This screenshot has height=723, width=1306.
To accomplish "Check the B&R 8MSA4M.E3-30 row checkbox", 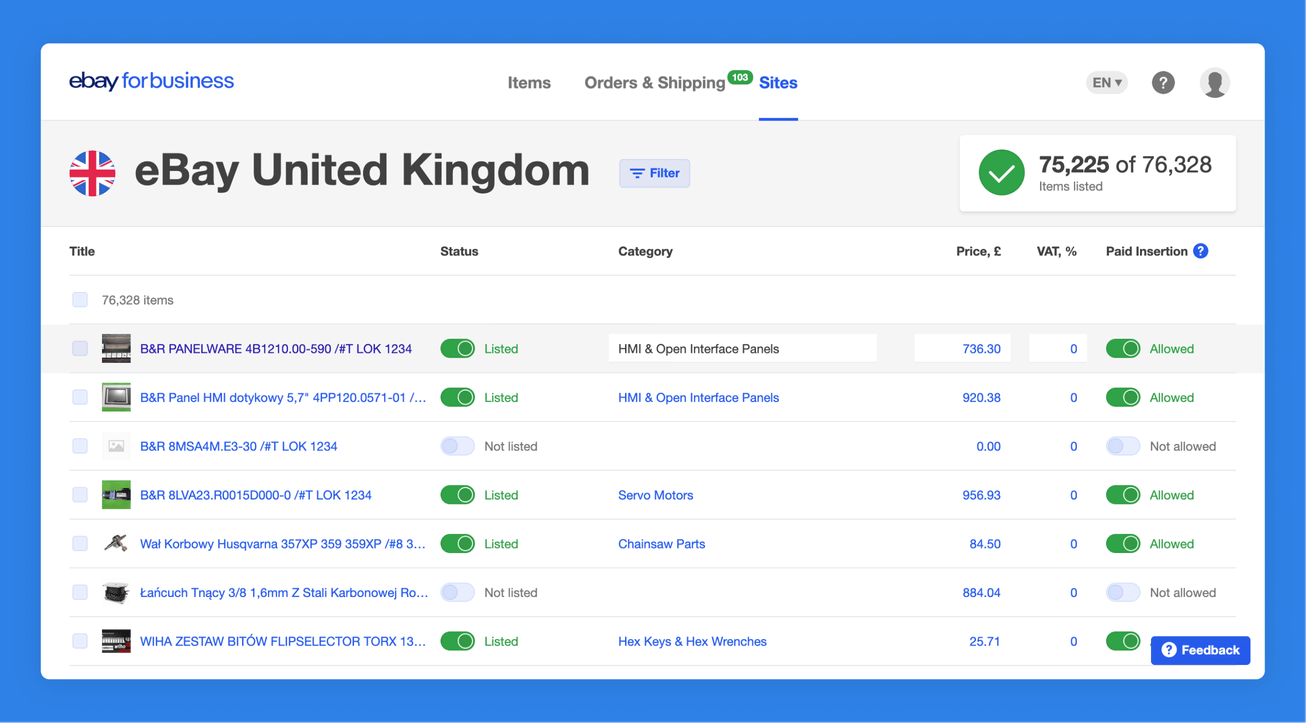I will pos(80,446).
